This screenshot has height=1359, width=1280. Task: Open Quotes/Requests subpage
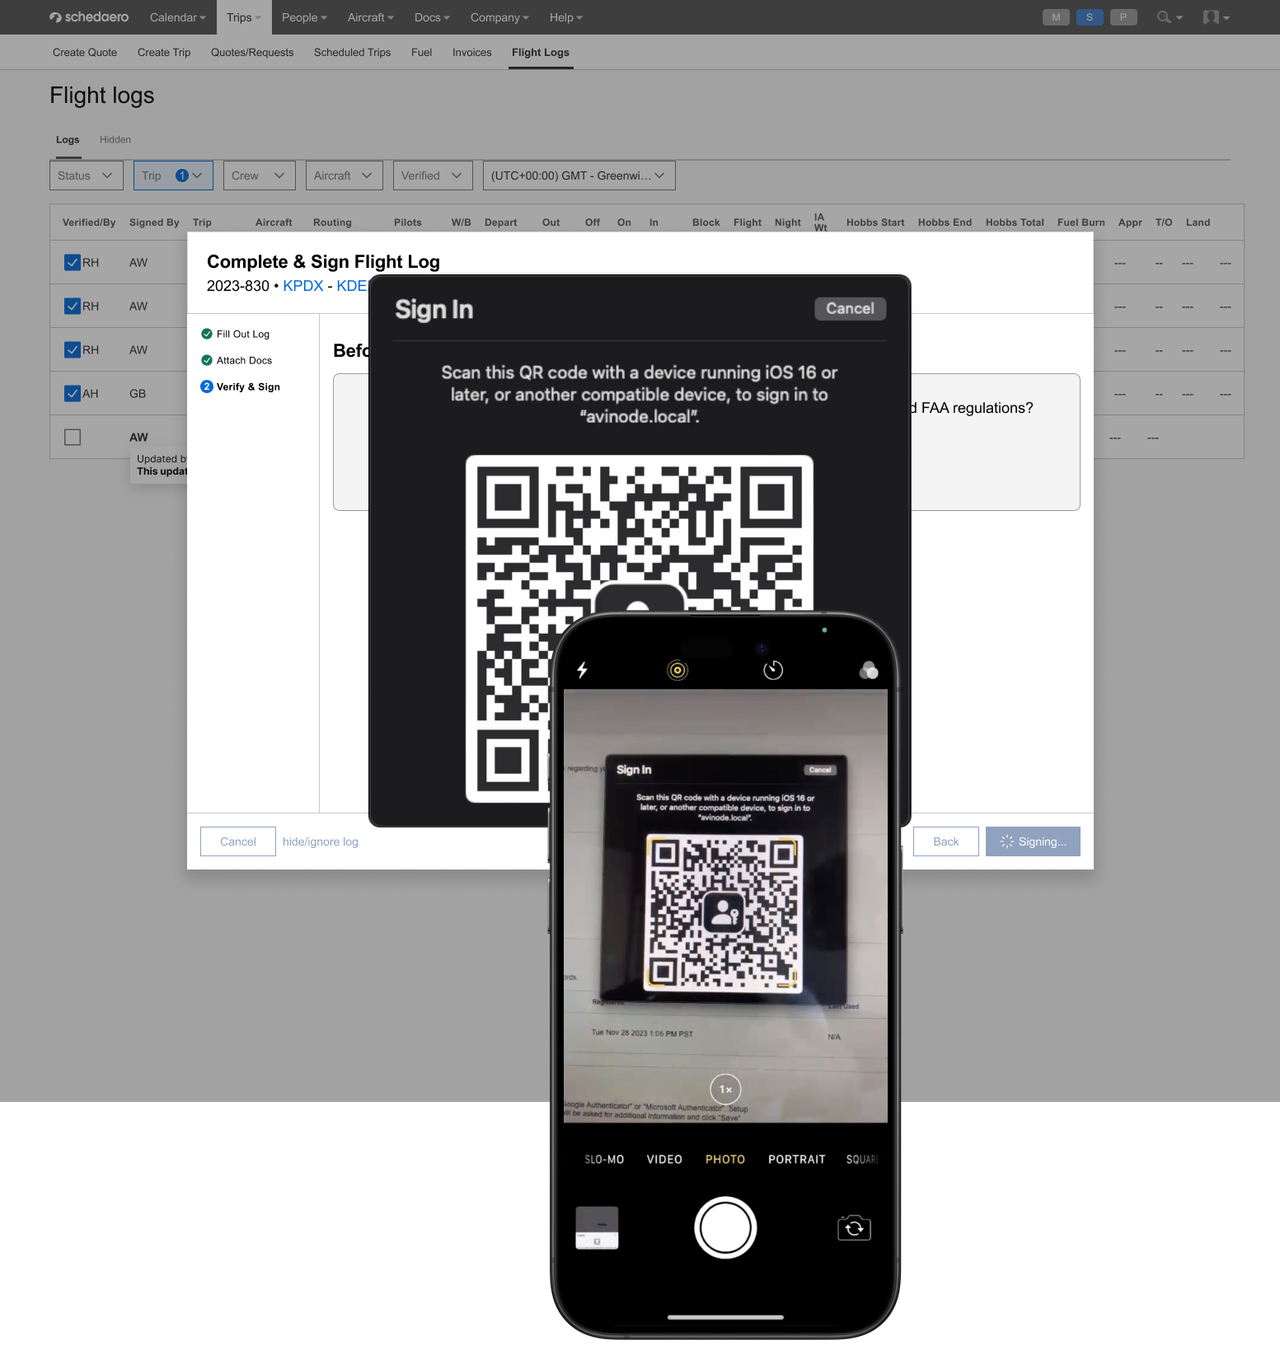pos(252,52)
